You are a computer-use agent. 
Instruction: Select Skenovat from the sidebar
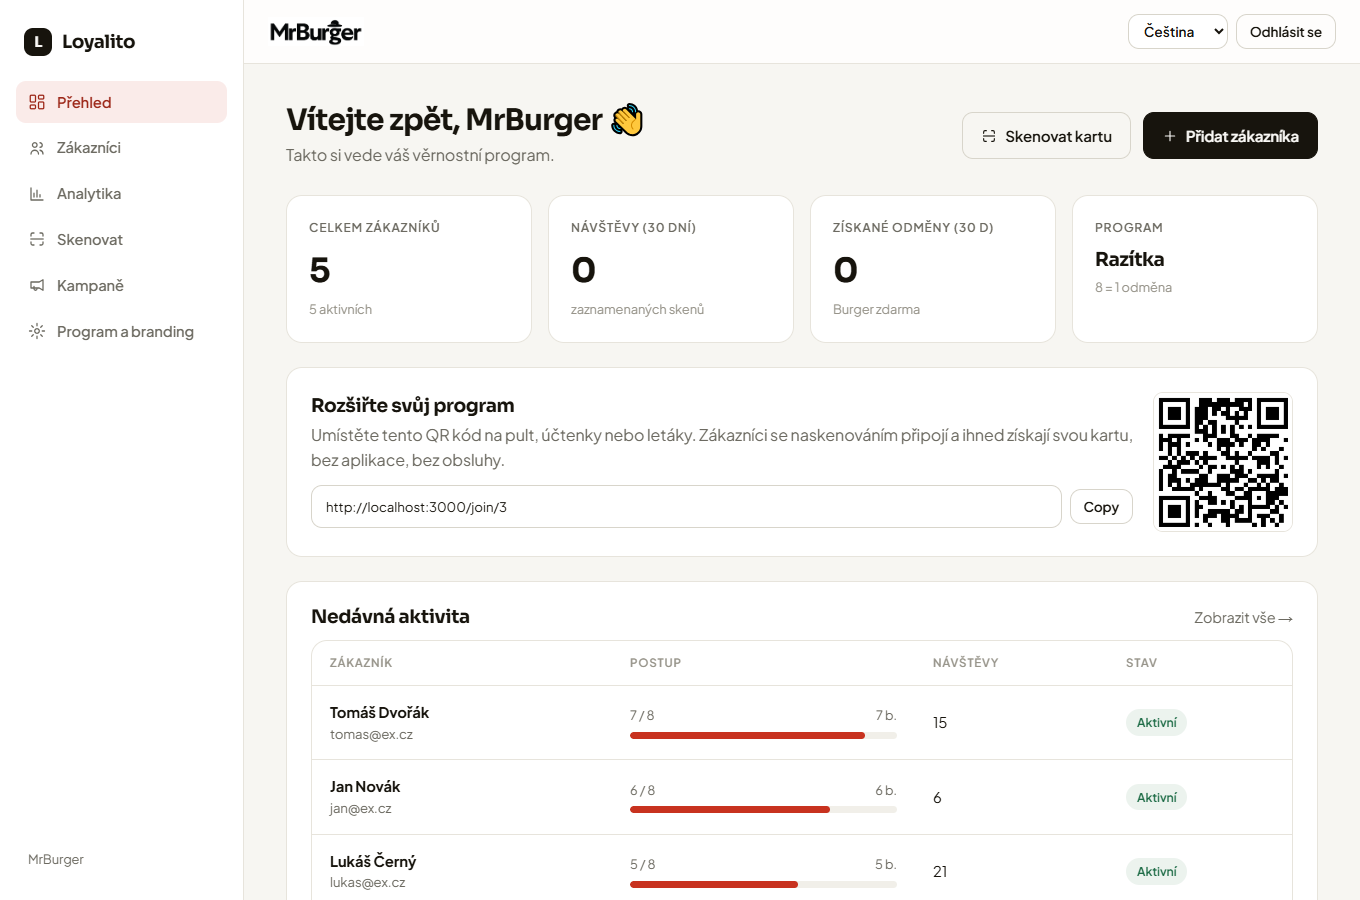[x=122, y=240]
